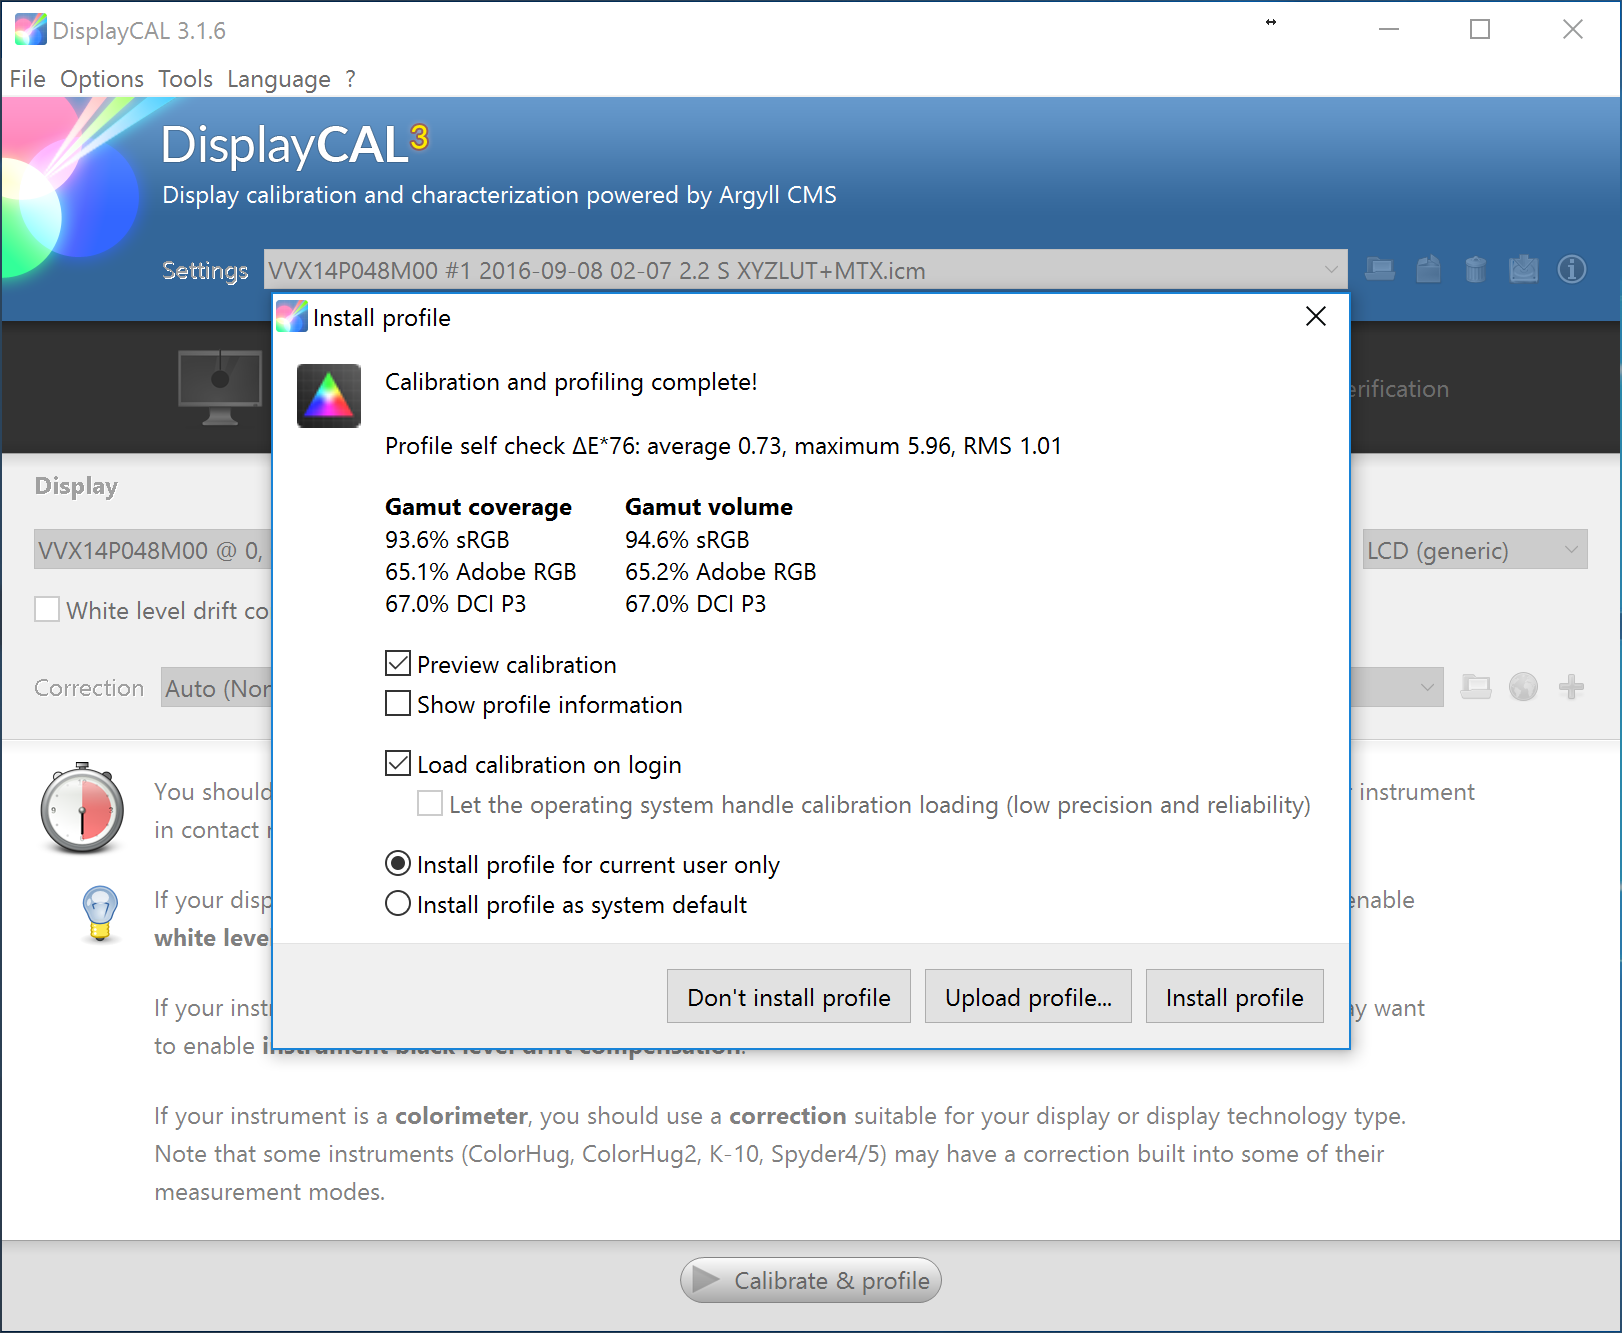Click the Upload profile... button
The height and width of the screenshot is (1333, 1622).
pos(1028,996)
